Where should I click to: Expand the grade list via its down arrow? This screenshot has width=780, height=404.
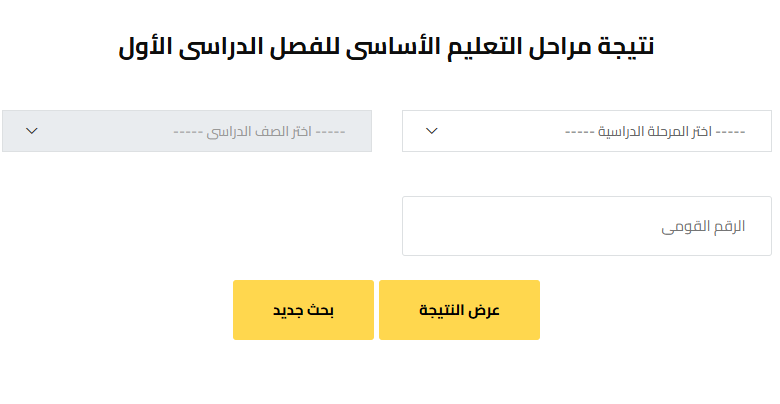[32, 131]
